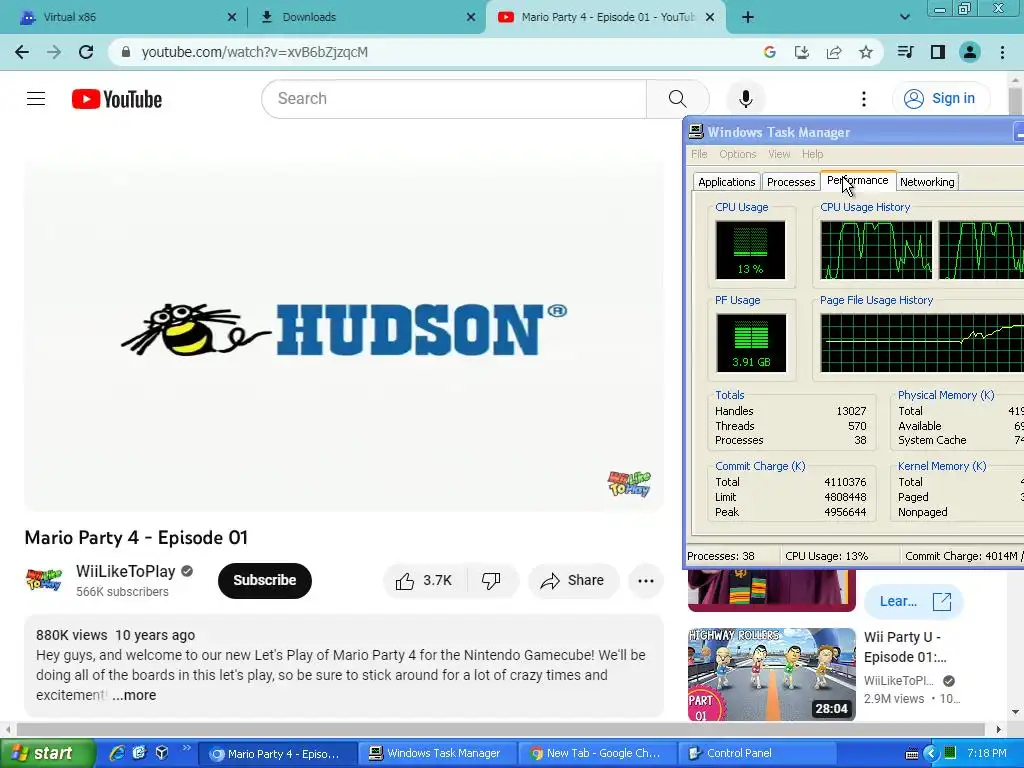The width and height of the screenshot is (1024, 768).
Task: Switch to Mario Party 4 taskbar button
Action: (x=277, y=754)
